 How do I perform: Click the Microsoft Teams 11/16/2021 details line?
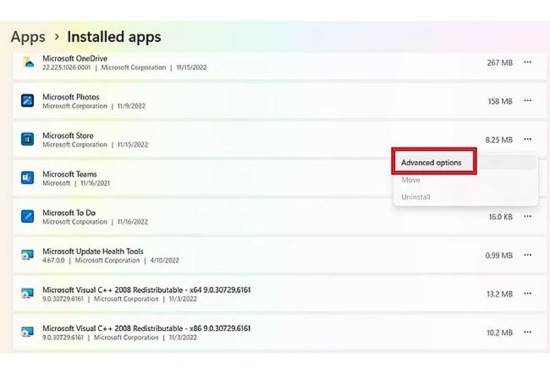[x=76, y=183]
